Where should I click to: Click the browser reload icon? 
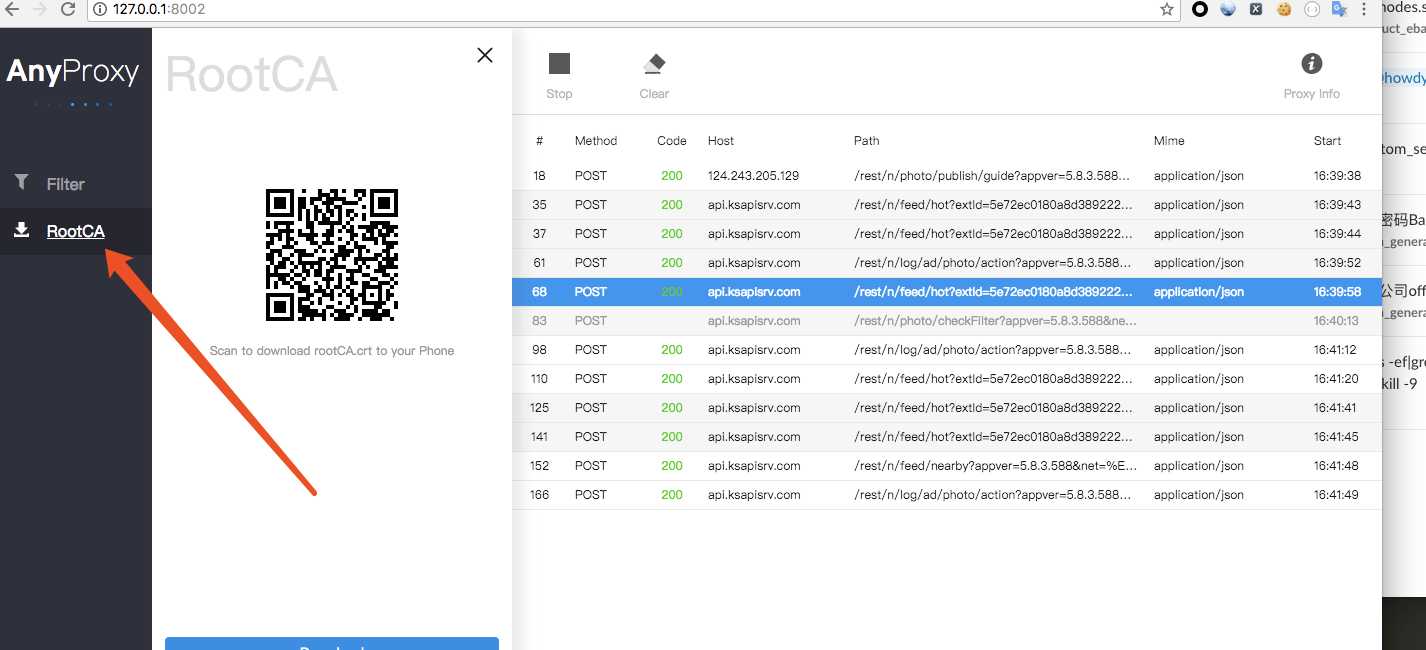68,9
